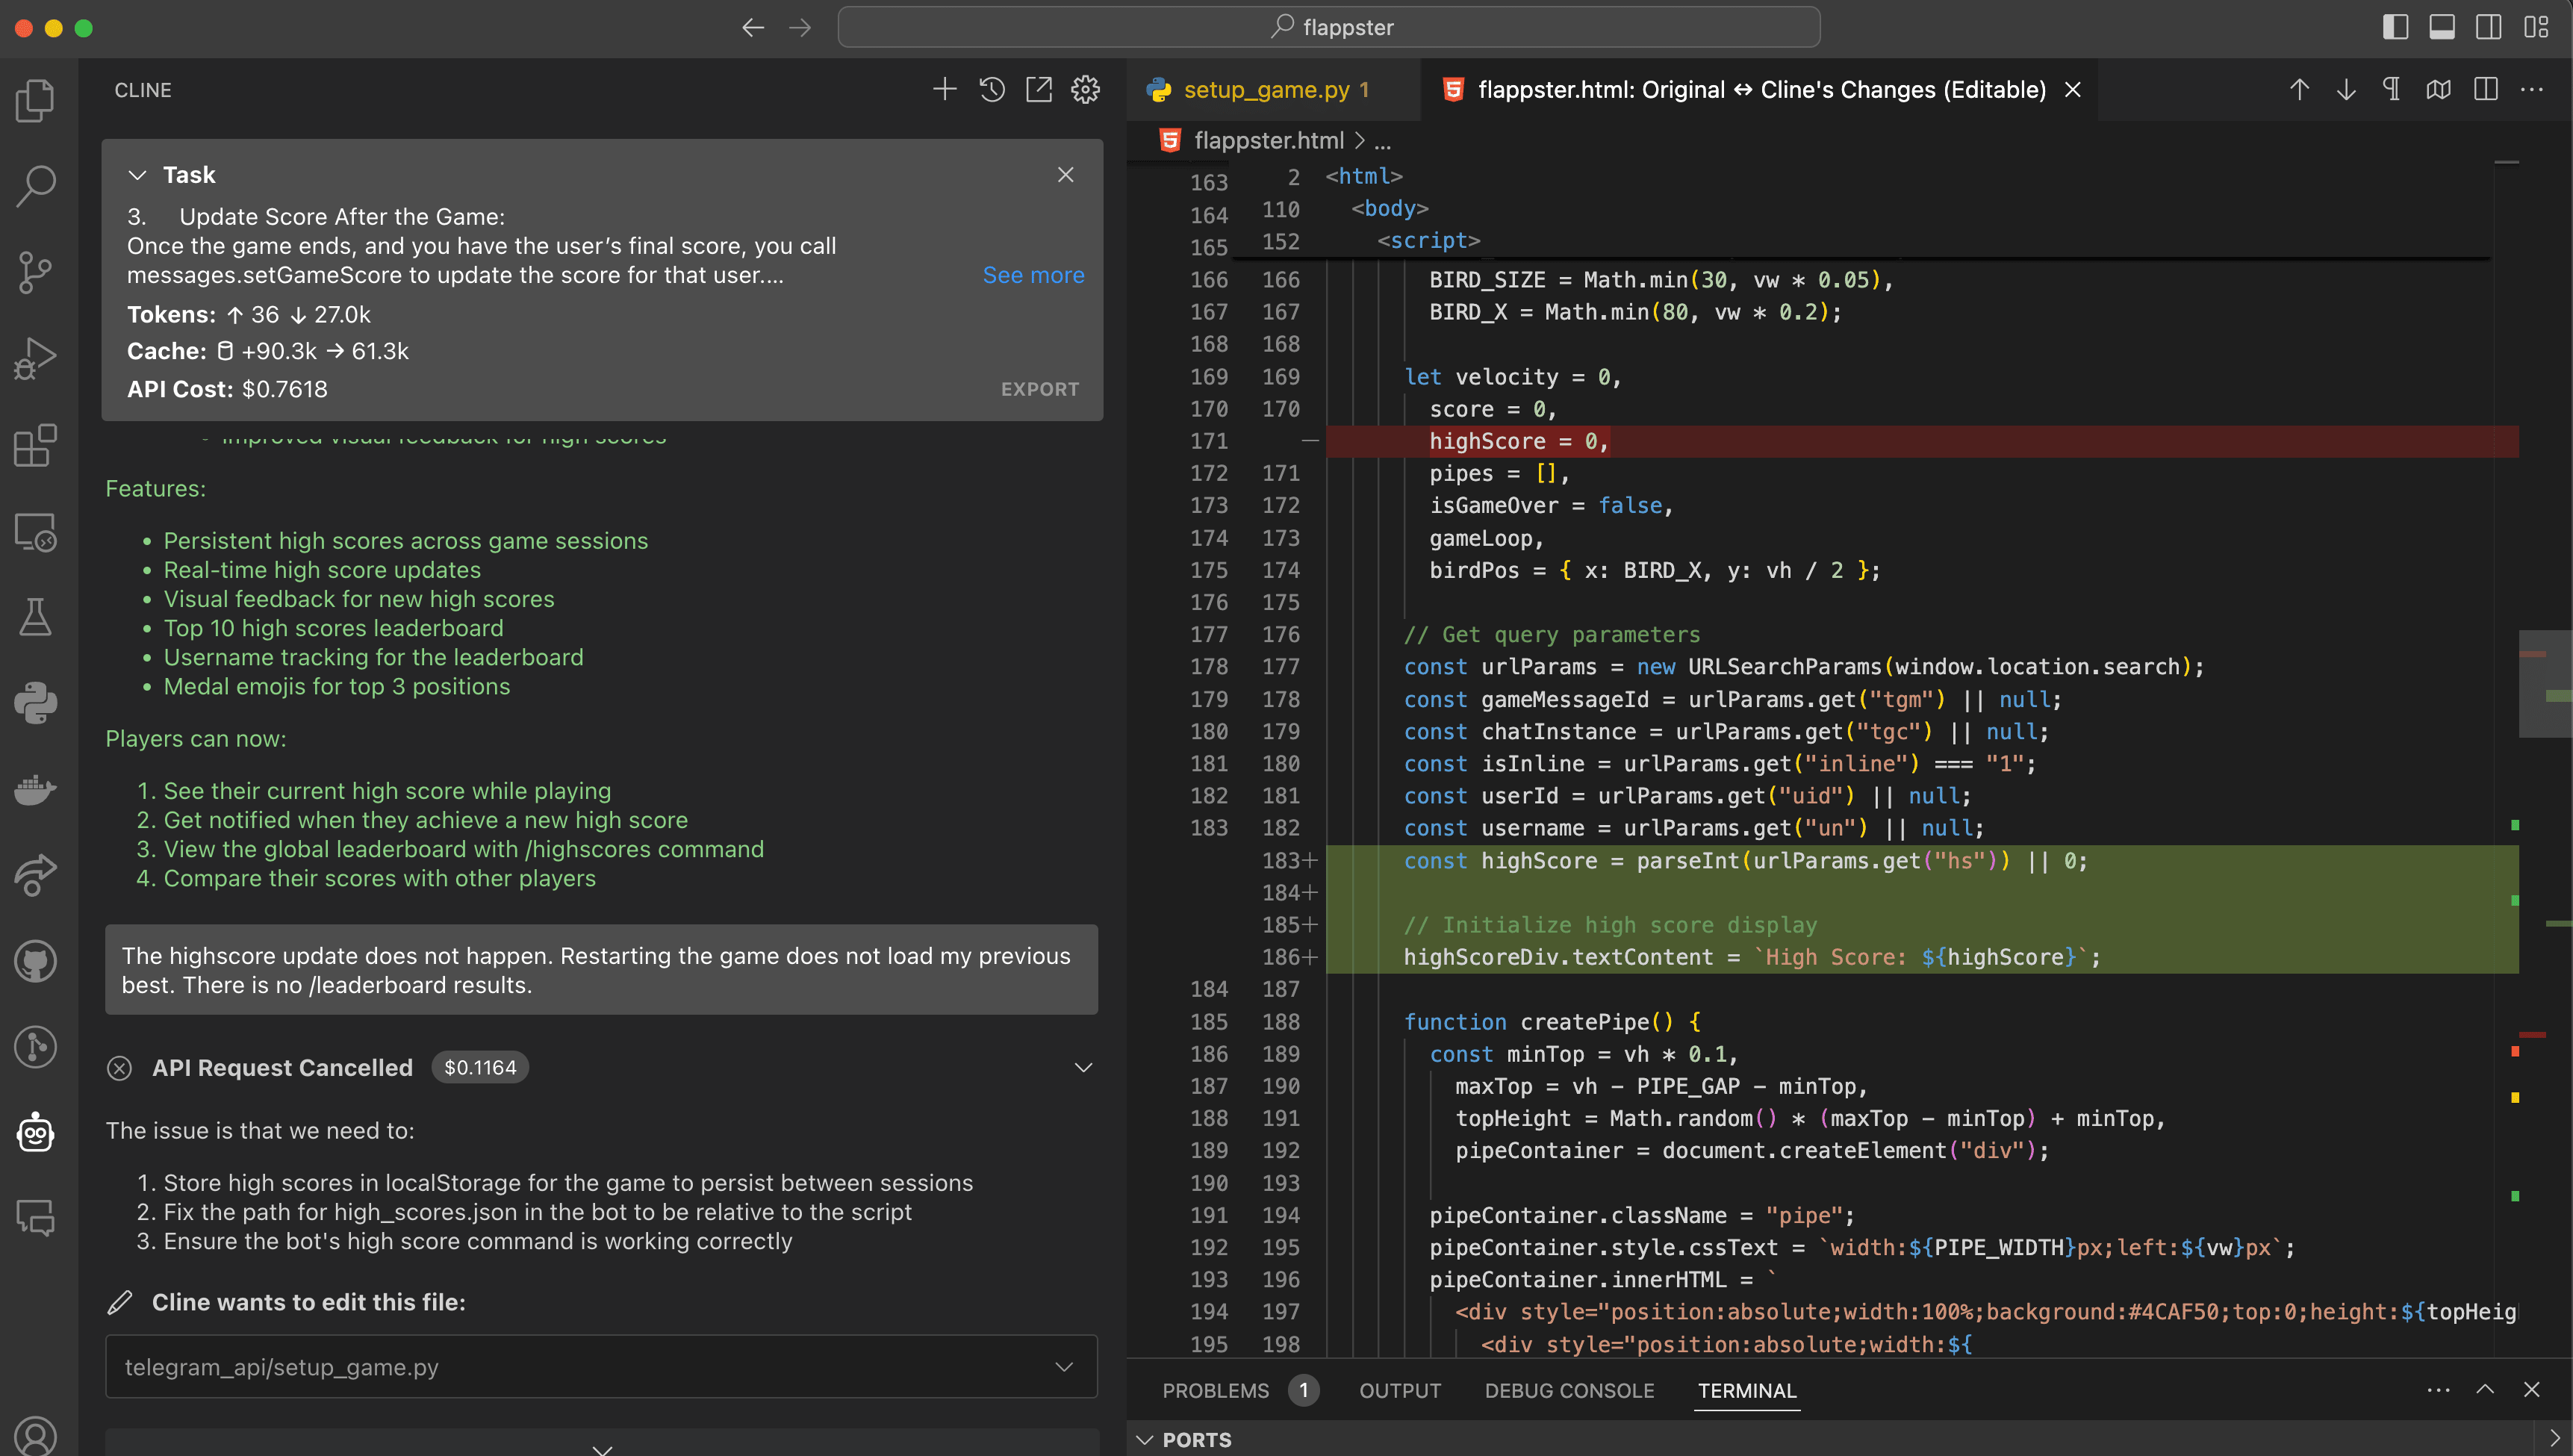The image size is (2573, 1456).
Task: Toggle the bottom panel visibility
Action: click(x=2442, y=28)
